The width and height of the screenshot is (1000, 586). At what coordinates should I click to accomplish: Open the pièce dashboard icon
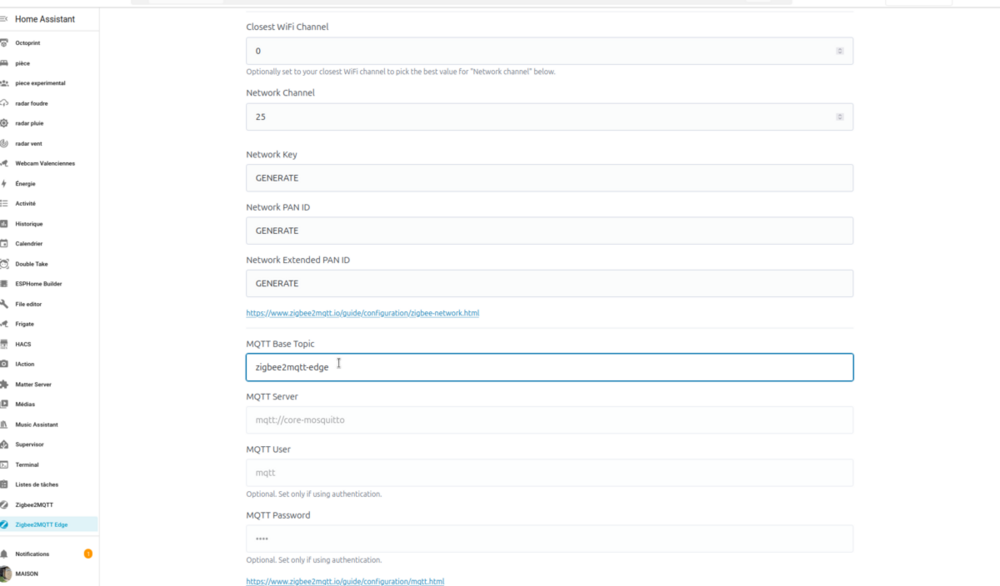4,63
